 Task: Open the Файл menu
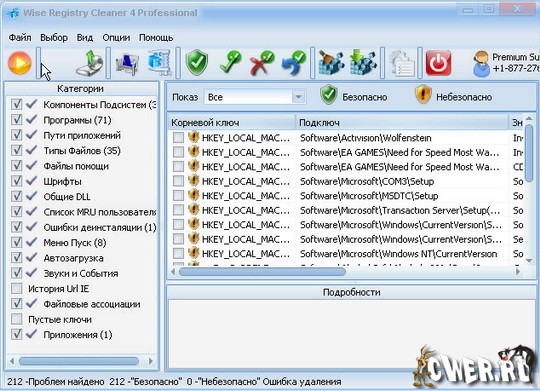coord(20,38)
